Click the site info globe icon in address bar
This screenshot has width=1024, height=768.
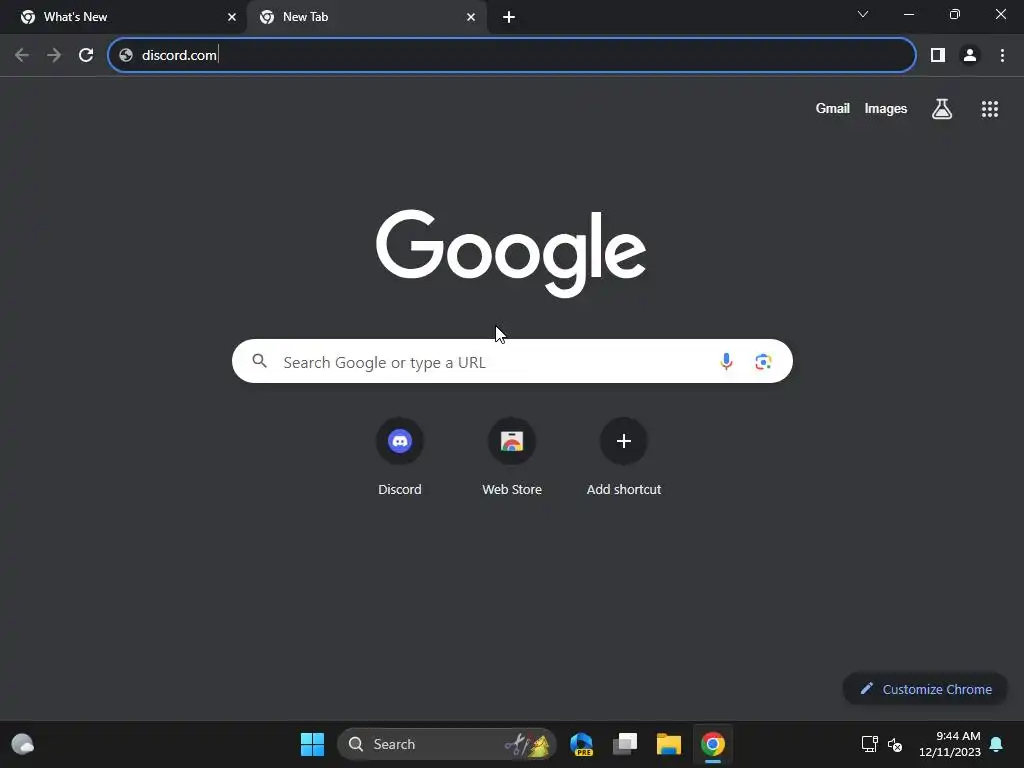(x=126, y=55)
